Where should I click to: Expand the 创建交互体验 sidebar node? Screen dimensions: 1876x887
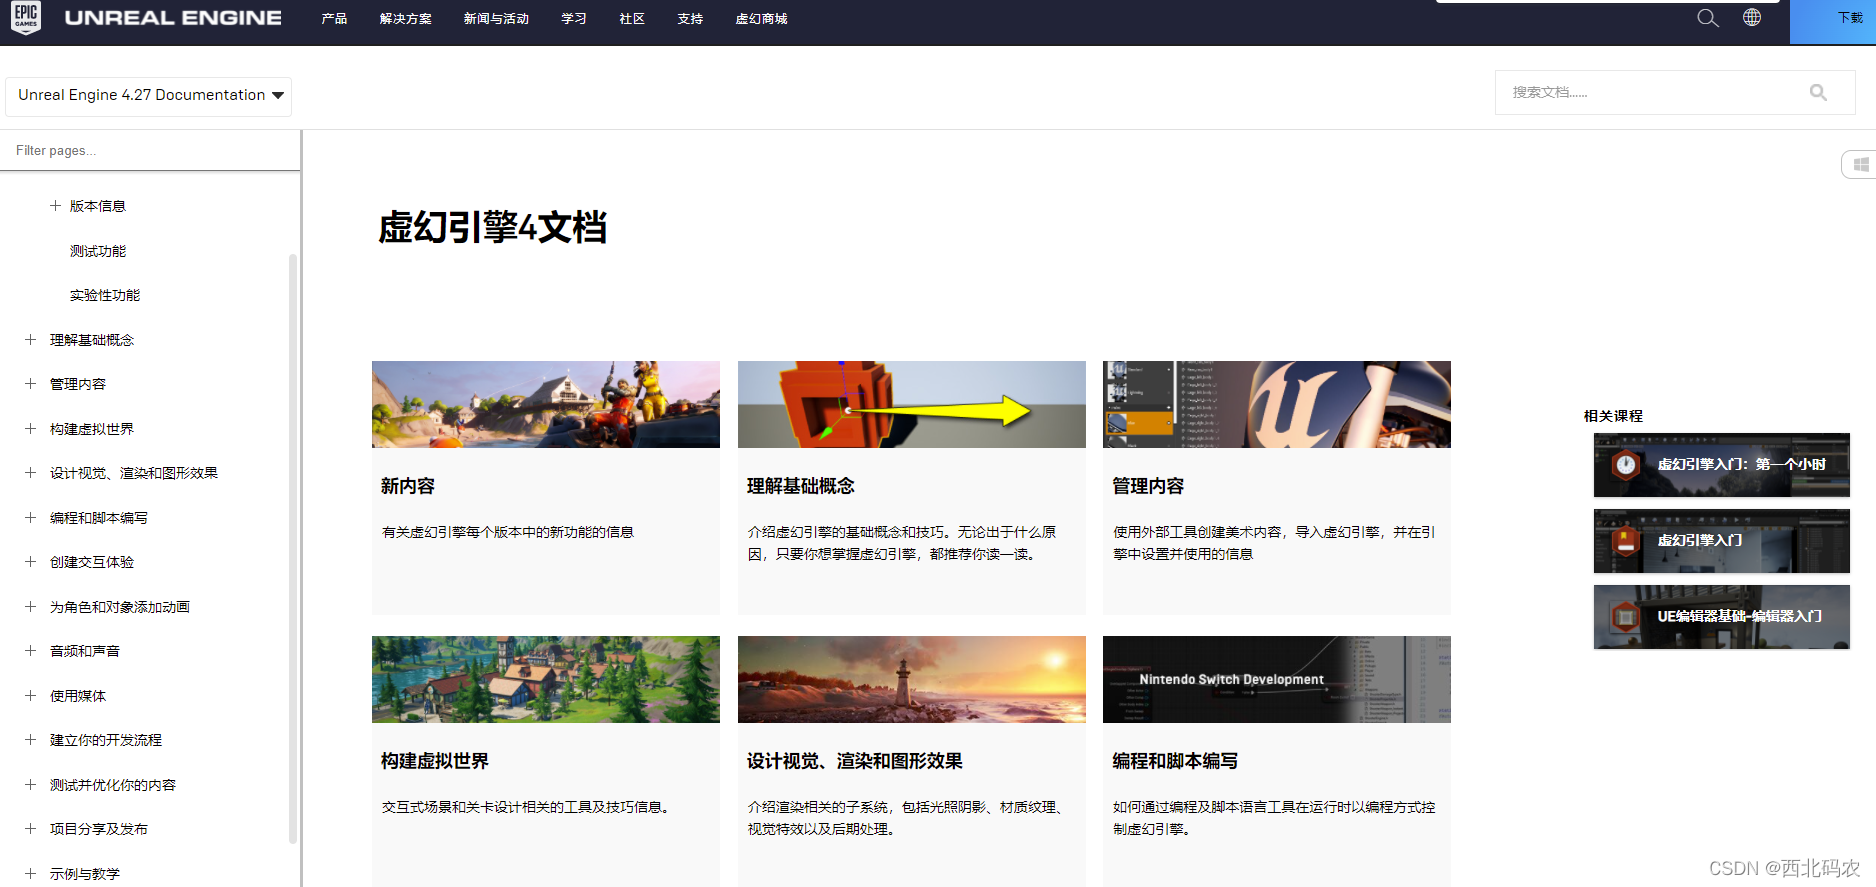pyautogui.click(x=30, y=562)
